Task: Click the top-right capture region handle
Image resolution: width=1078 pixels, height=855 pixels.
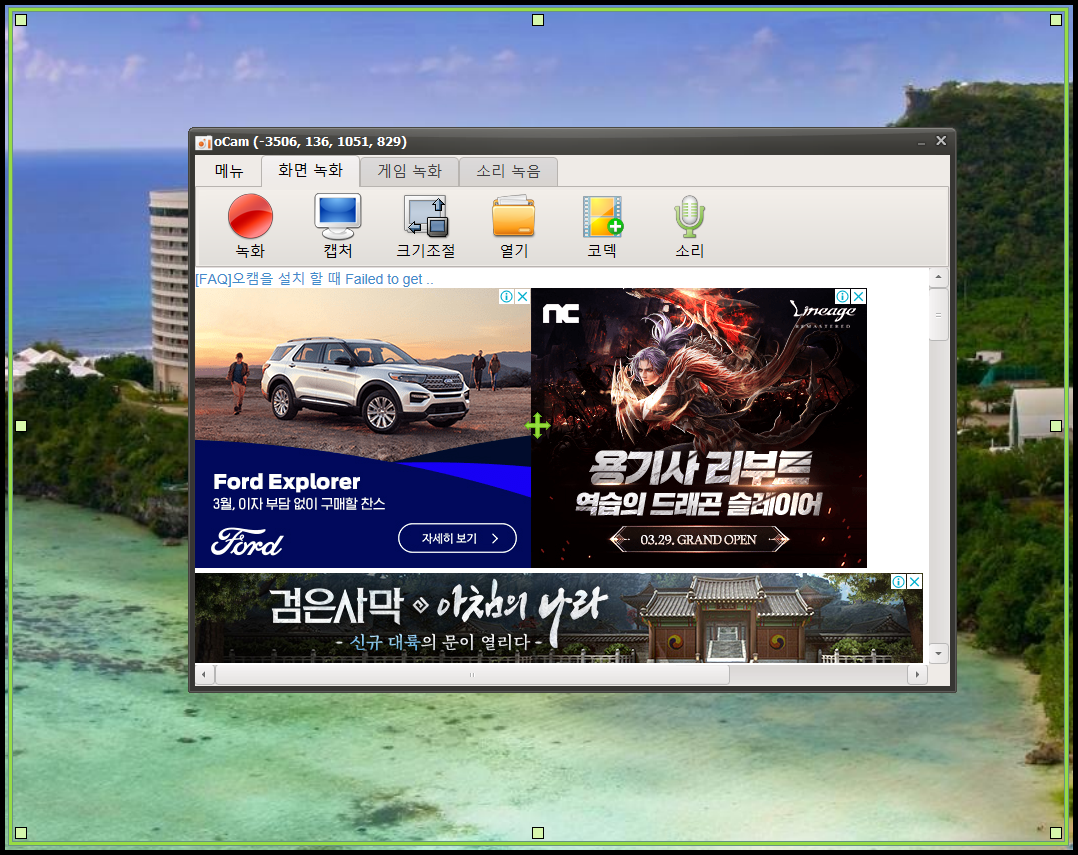Action: pyautogui.click(x=1056, y=20)
